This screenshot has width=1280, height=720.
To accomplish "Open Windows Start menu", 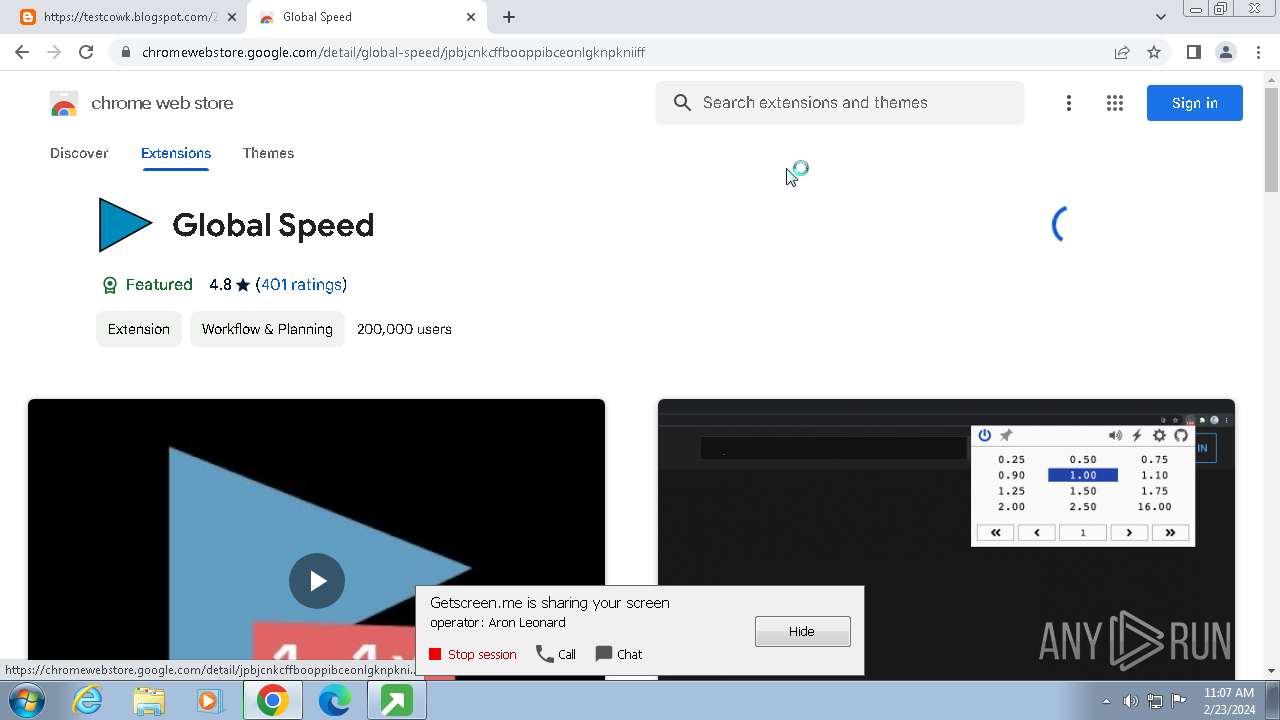I will click(27, 701).
